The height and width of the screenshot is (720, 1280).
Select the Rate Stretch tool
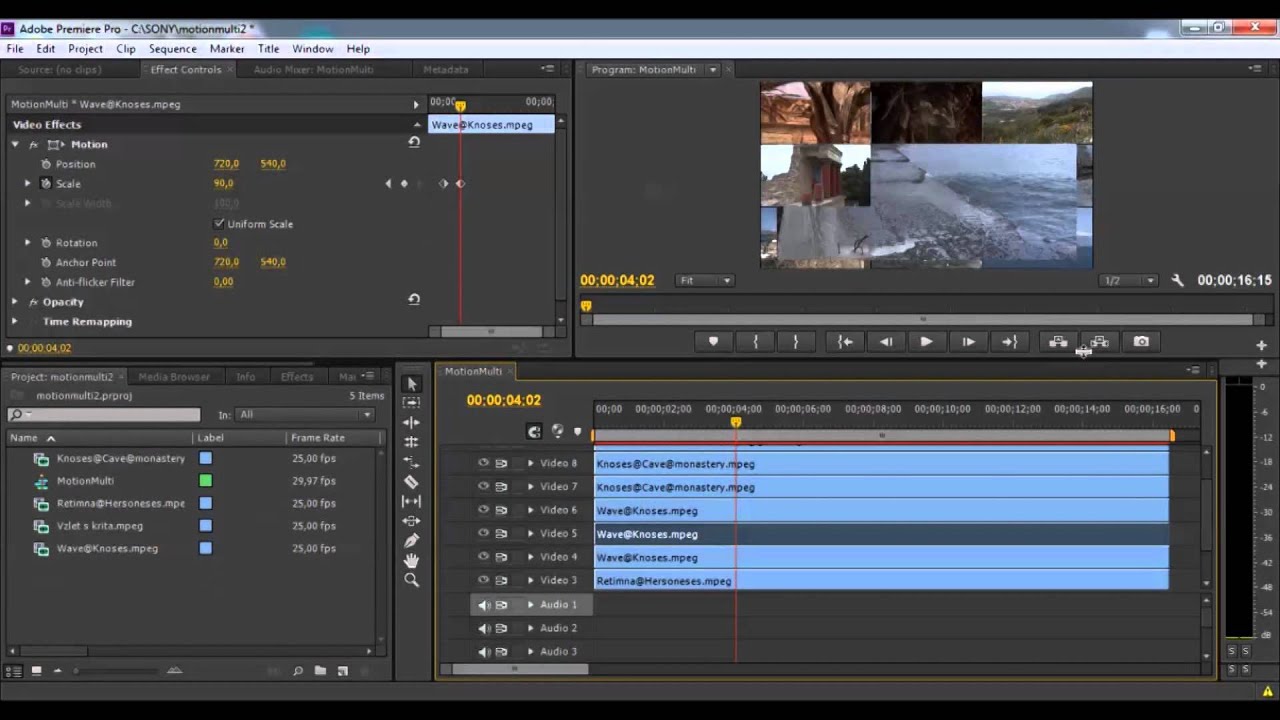pyautogui.click(x=411, y=462)
